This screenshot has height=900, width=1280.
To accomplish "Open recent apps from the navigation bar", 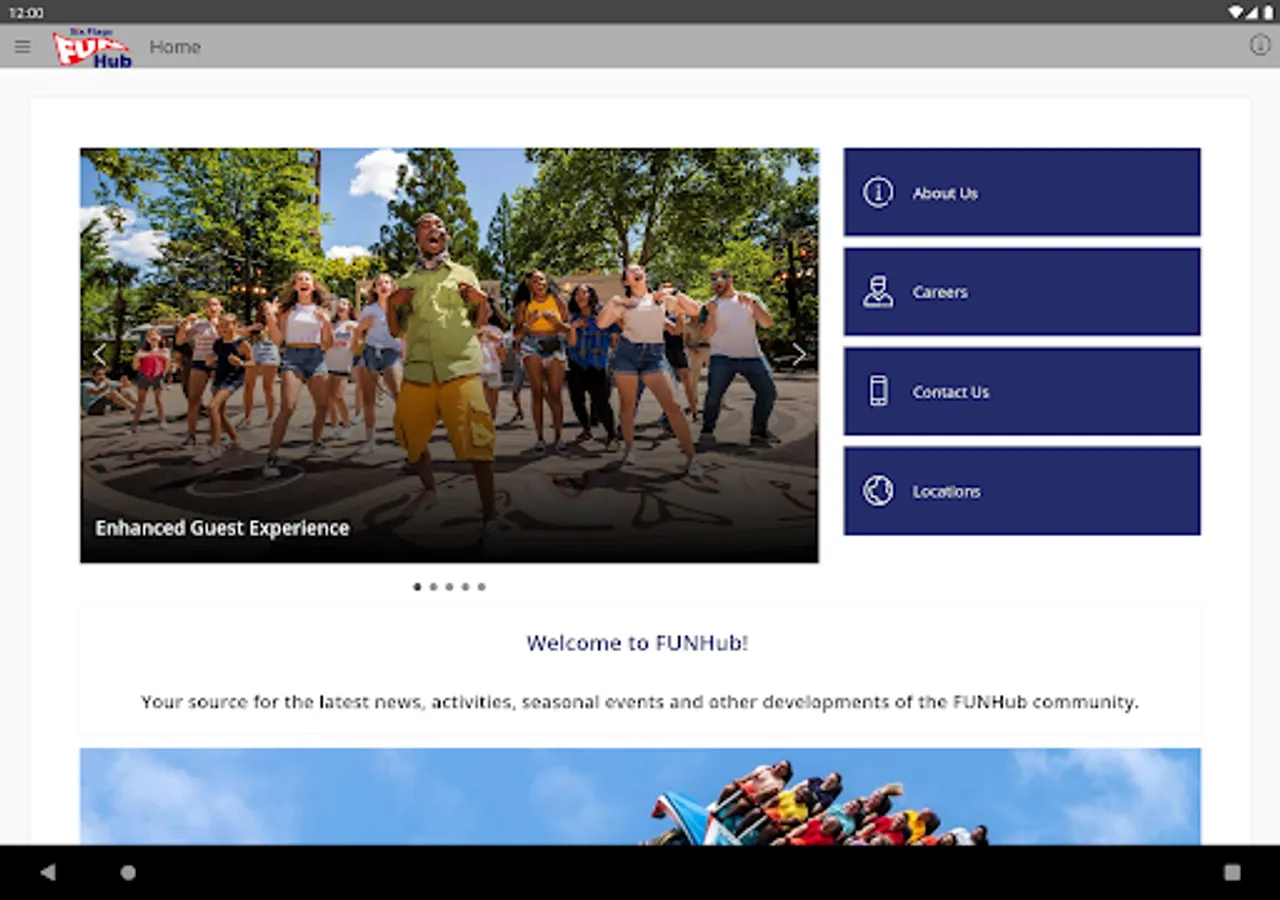I will (1232, 871).
